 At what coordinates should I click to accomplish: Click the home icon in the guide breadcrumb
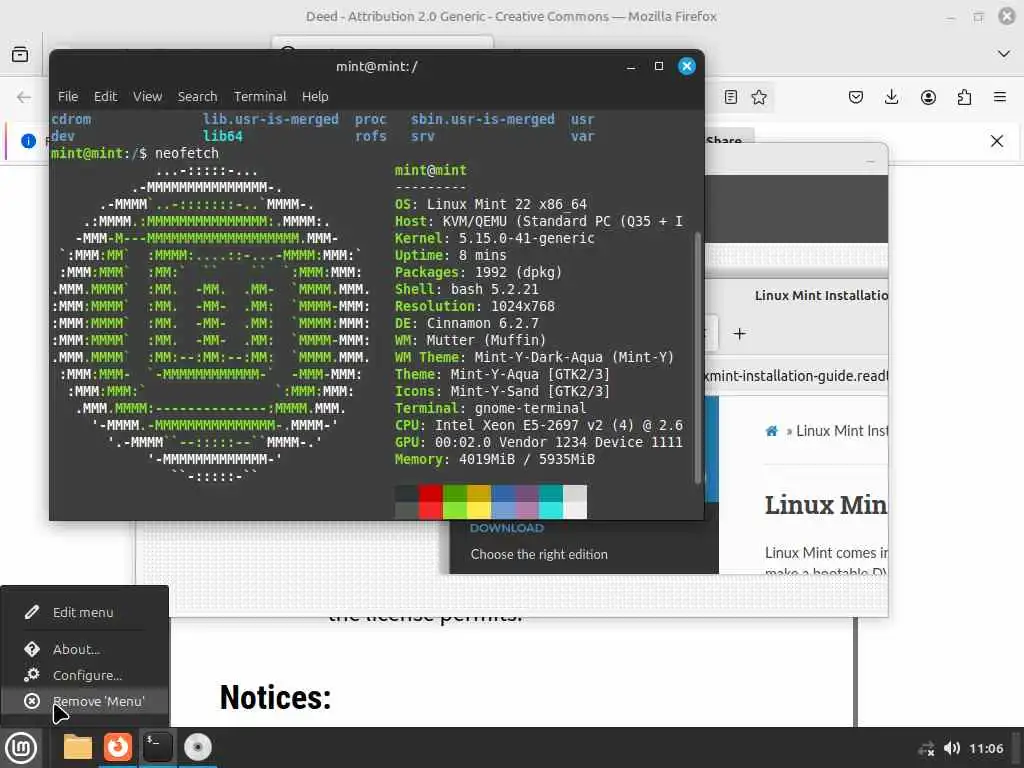pyautogui.click(x=771, y=431)
